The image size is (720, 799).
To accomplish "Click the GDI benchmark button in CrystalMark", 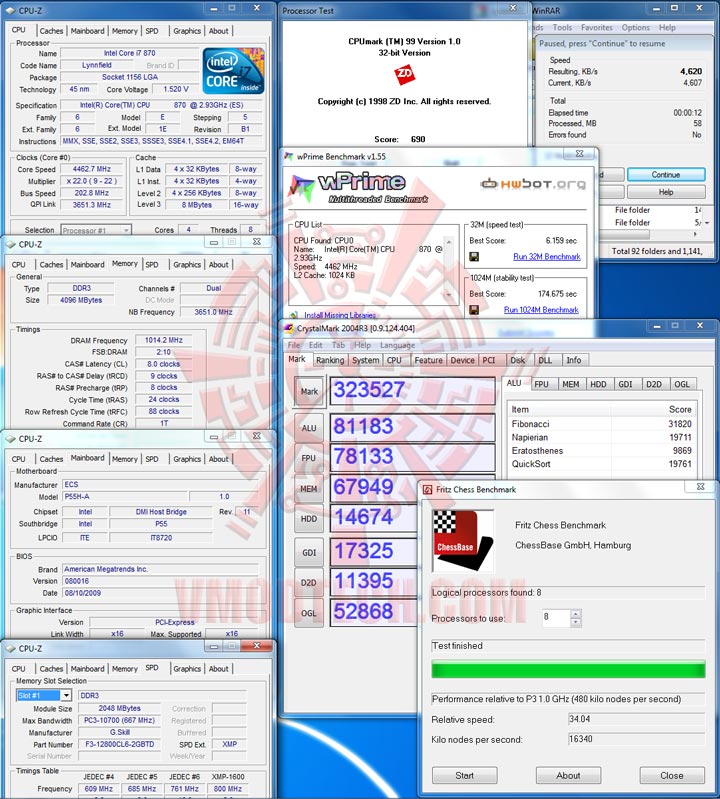I will coord(309,552).
